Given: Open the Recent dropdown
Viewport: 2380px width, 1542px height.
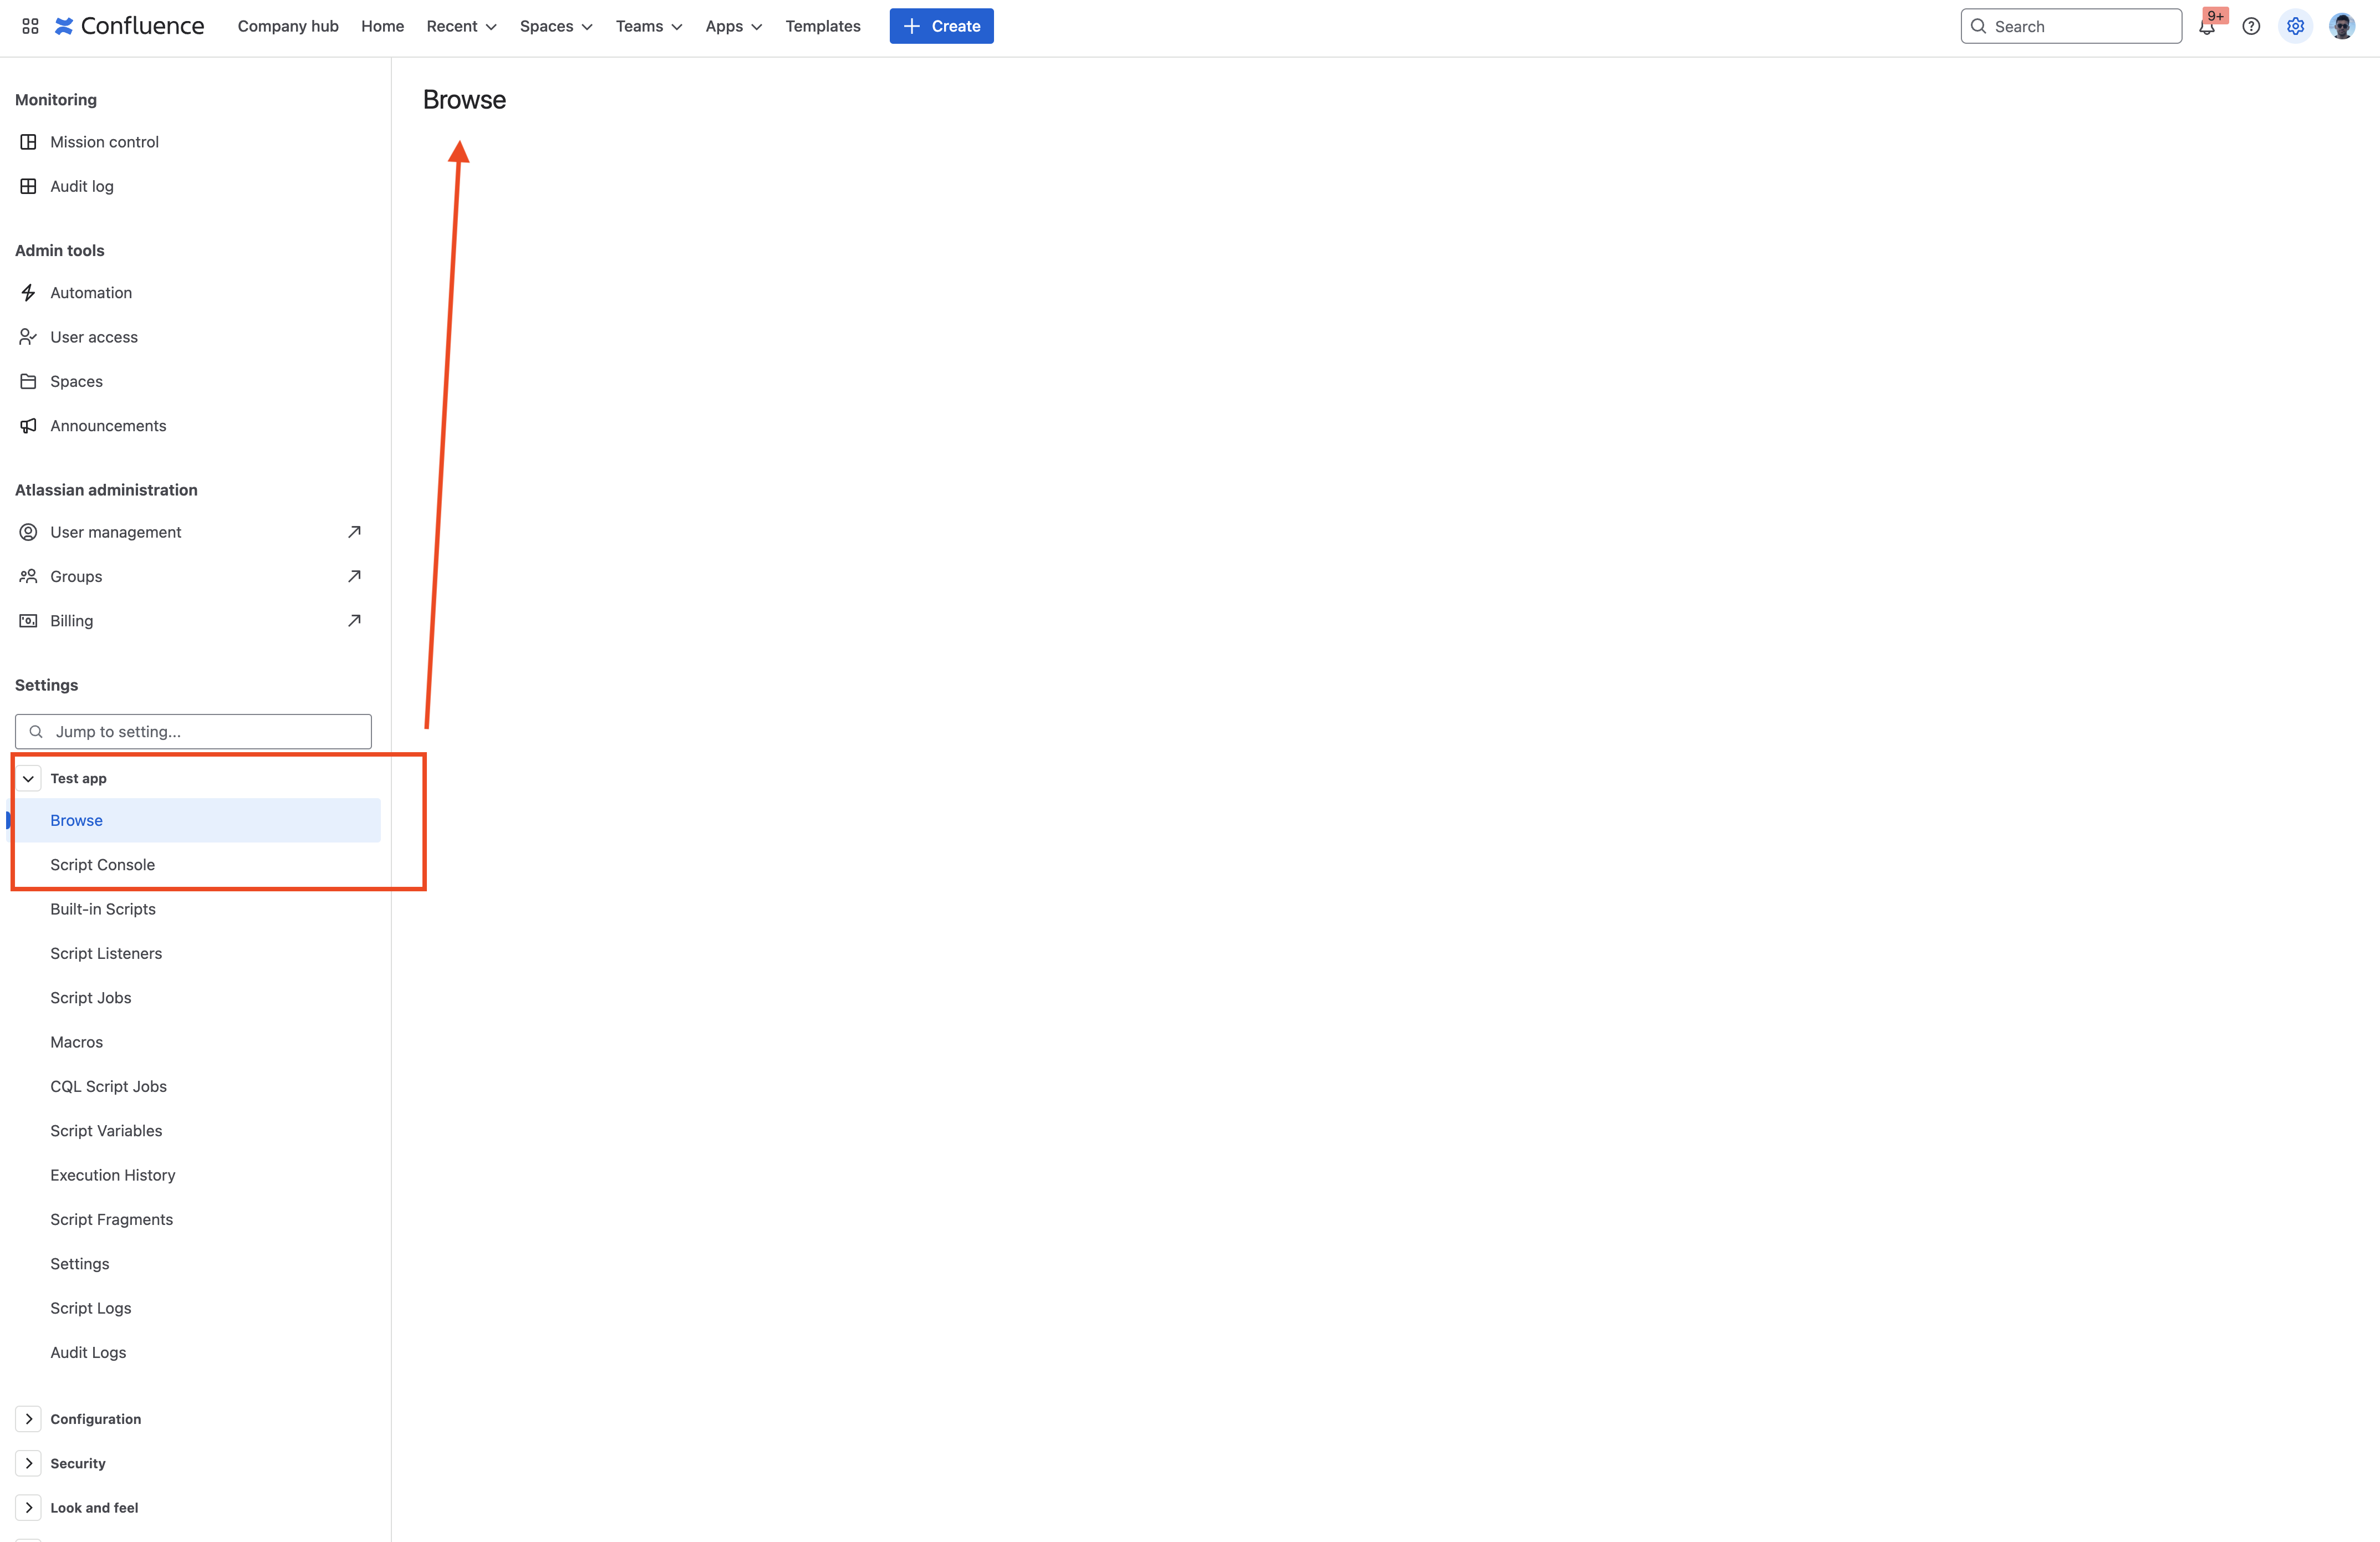Looking at the screenshot, I should (x=461, y=26).
